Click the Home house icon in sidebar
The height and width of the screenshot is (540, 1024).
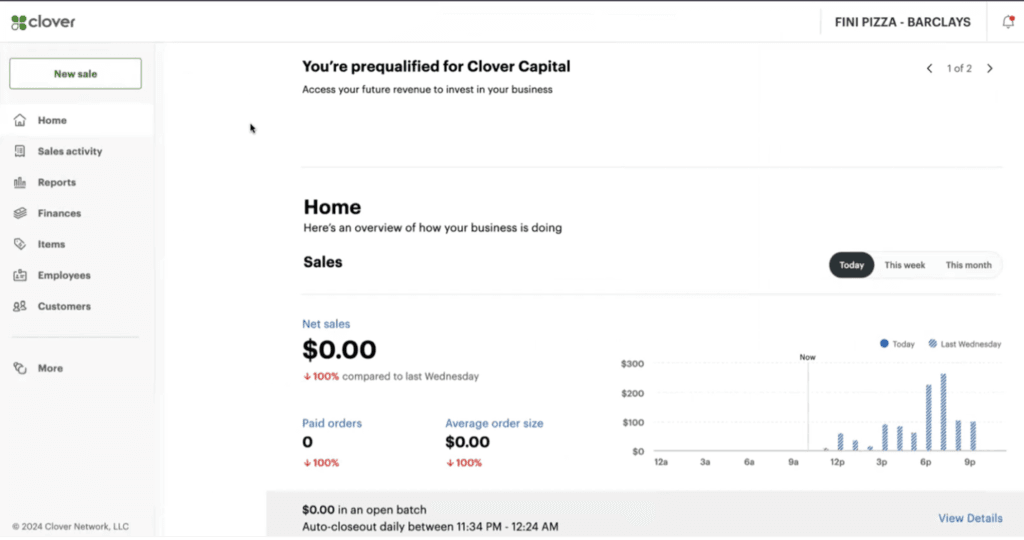tap(19, 121)
